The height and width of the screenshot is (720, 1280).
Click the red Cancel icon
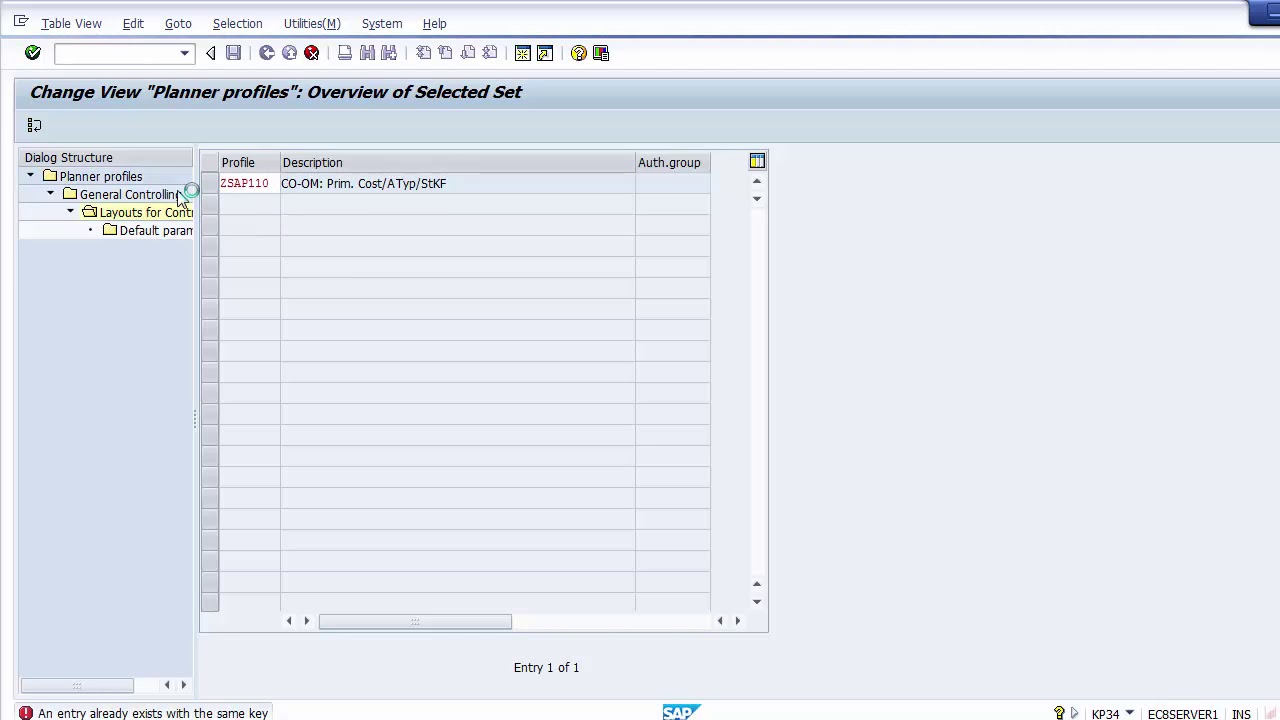311,53
